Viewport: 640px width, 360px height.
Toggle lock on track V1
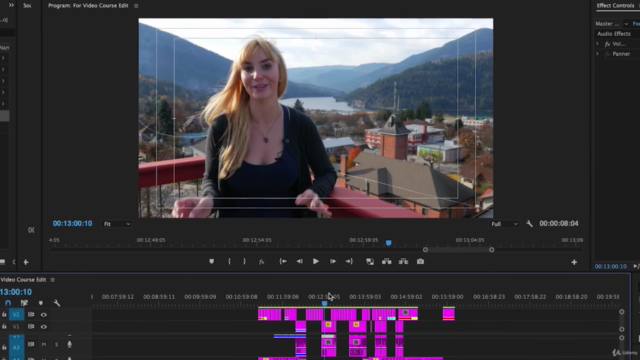4,327
